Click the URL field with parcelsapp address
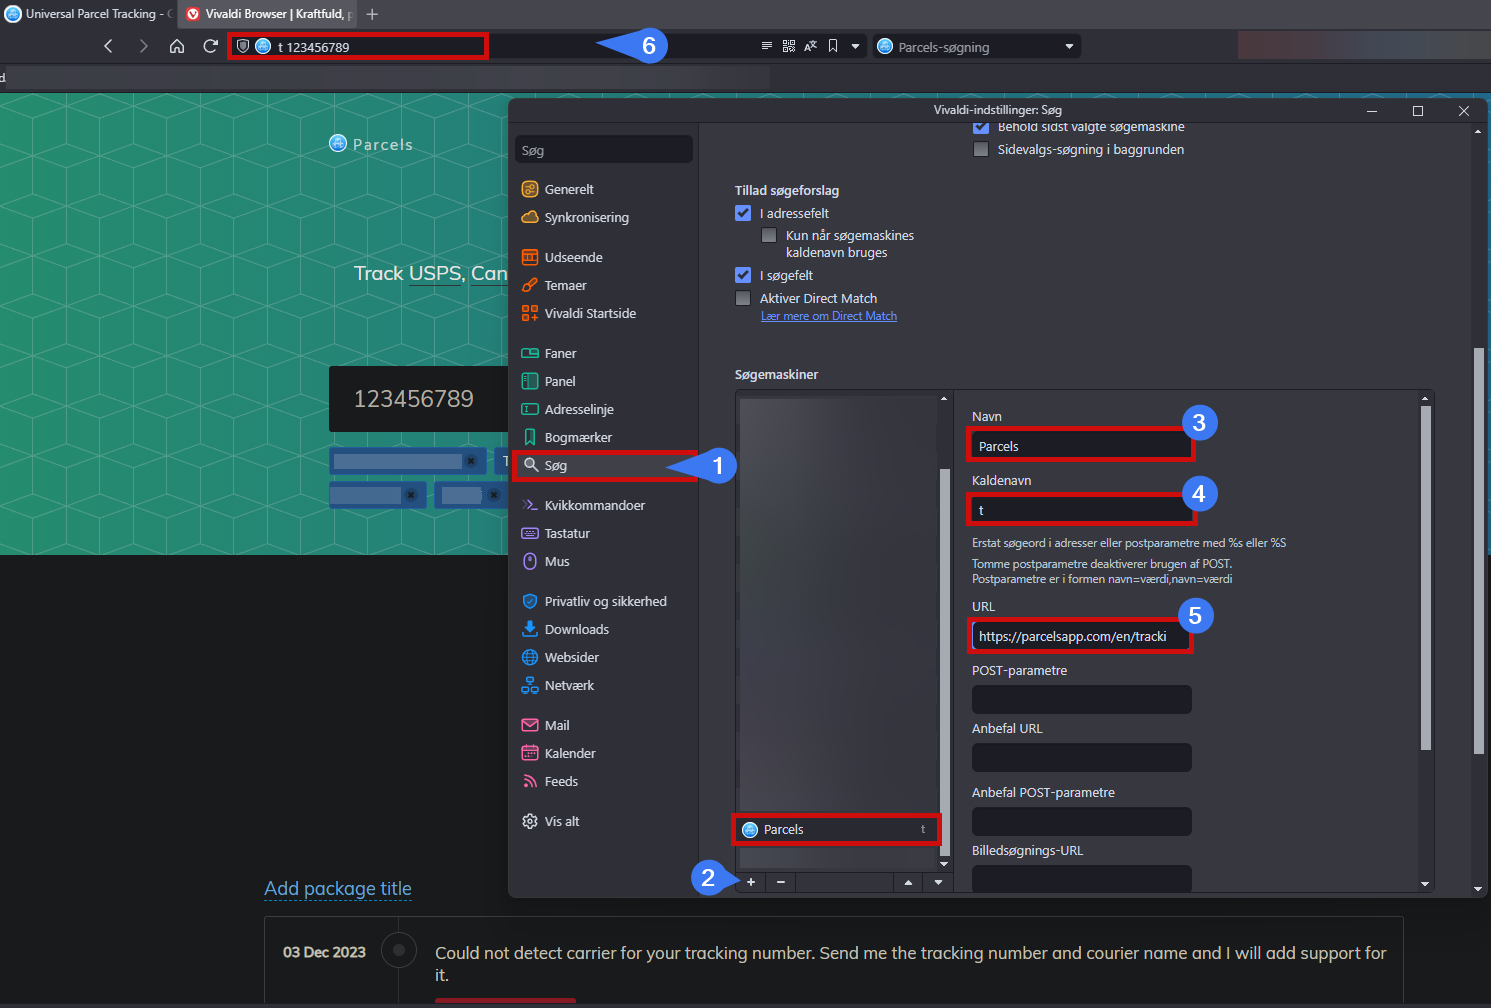The image size is (1491, 1008). click(x=1081, y=636)
